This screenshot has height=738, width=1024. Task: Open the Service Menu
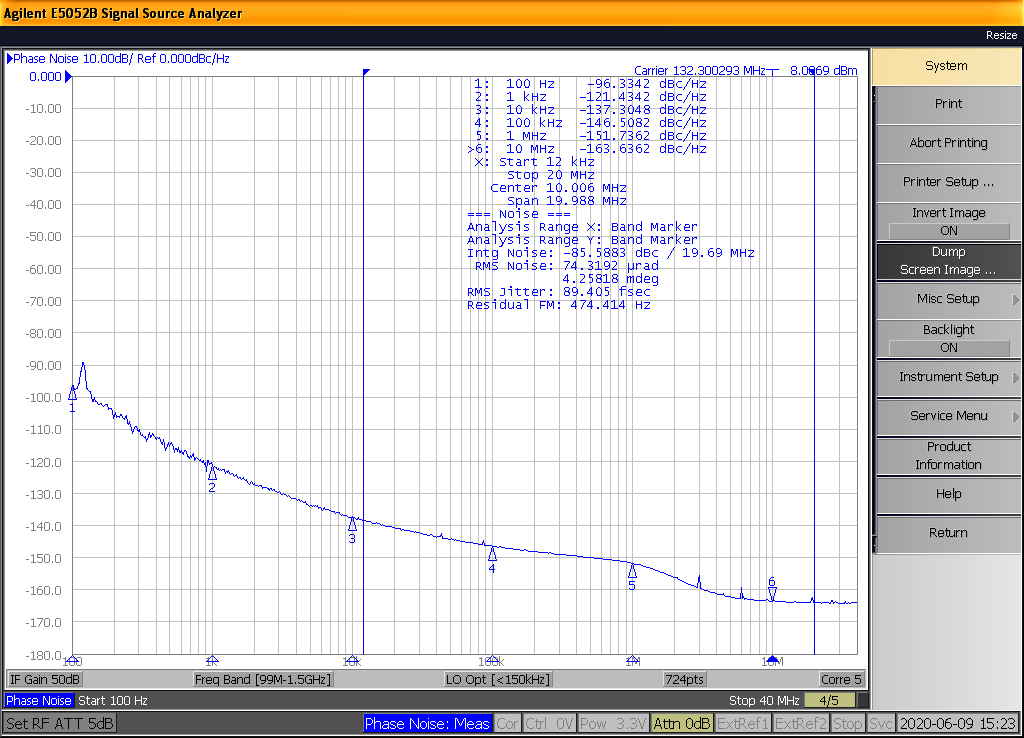[x=948, y=416]
